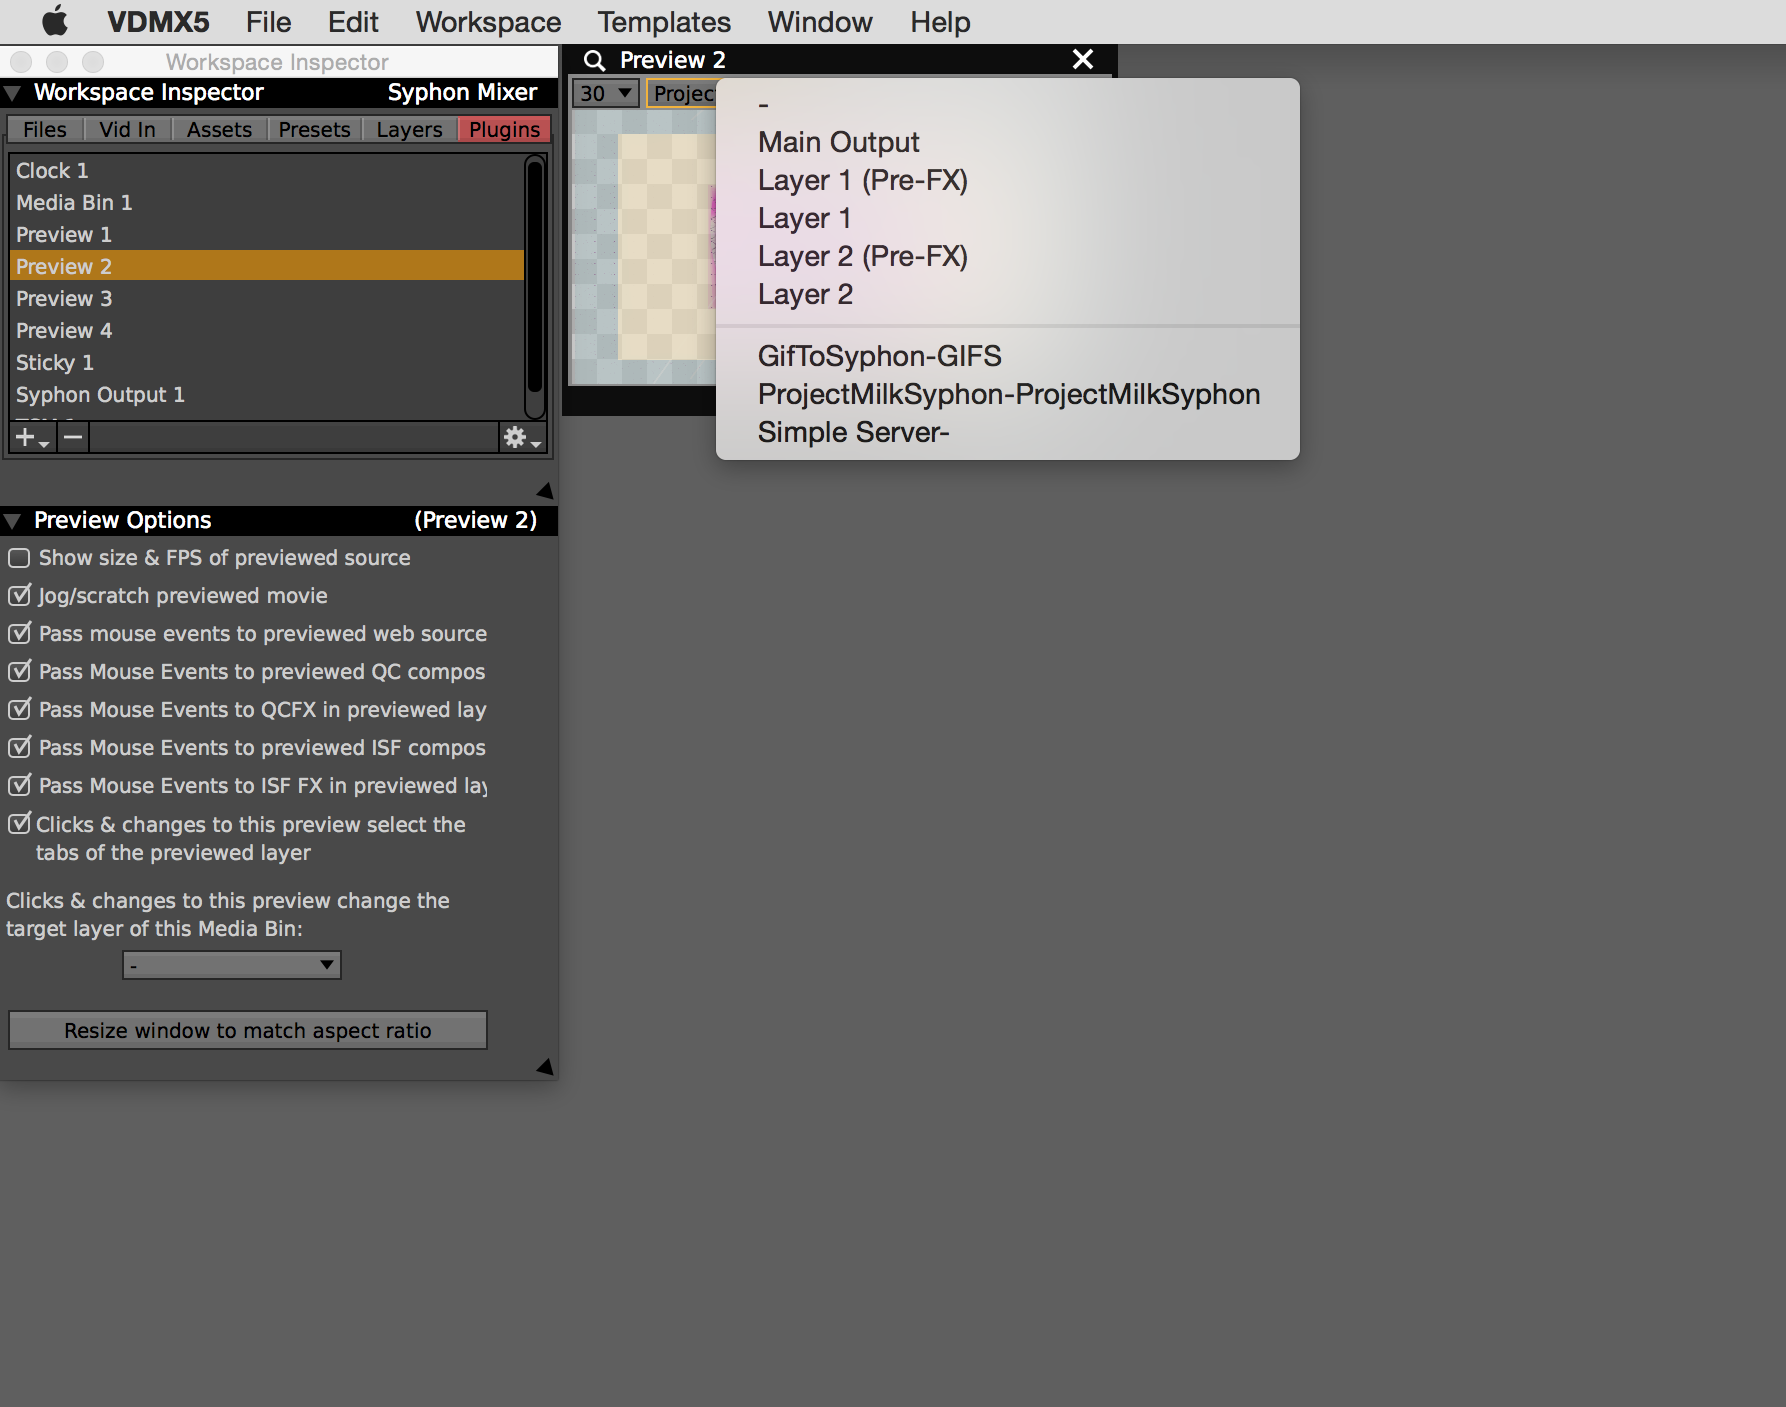Select GifToSyphon-GIFS source
This screenshot has width=1786, height=1407.
coord(1008,356)
